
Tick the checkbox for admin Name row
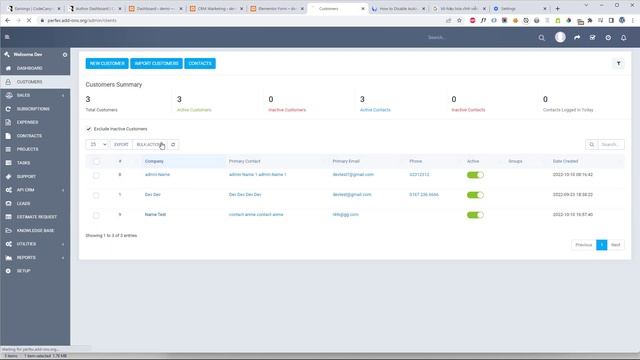tap(96, 176)
